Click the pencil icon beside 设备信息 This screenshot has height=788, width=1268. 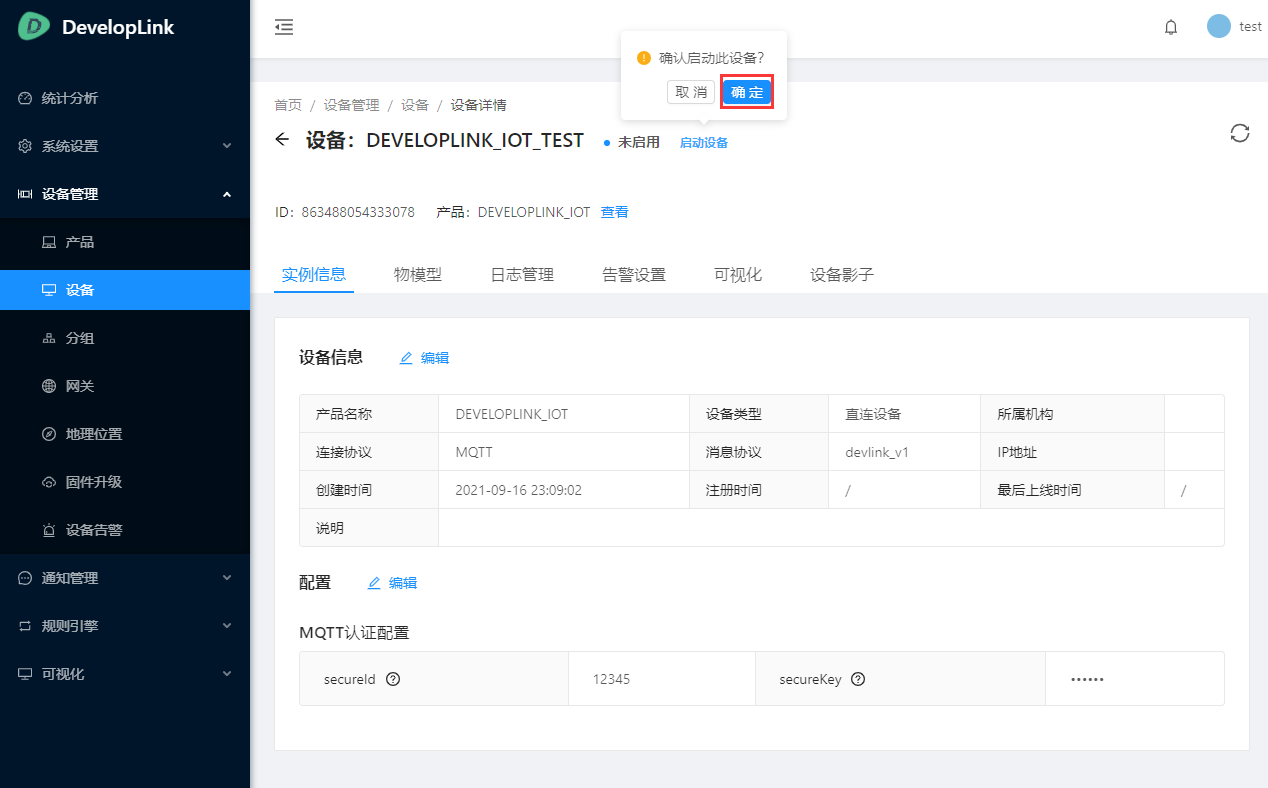tap(406, 358)
